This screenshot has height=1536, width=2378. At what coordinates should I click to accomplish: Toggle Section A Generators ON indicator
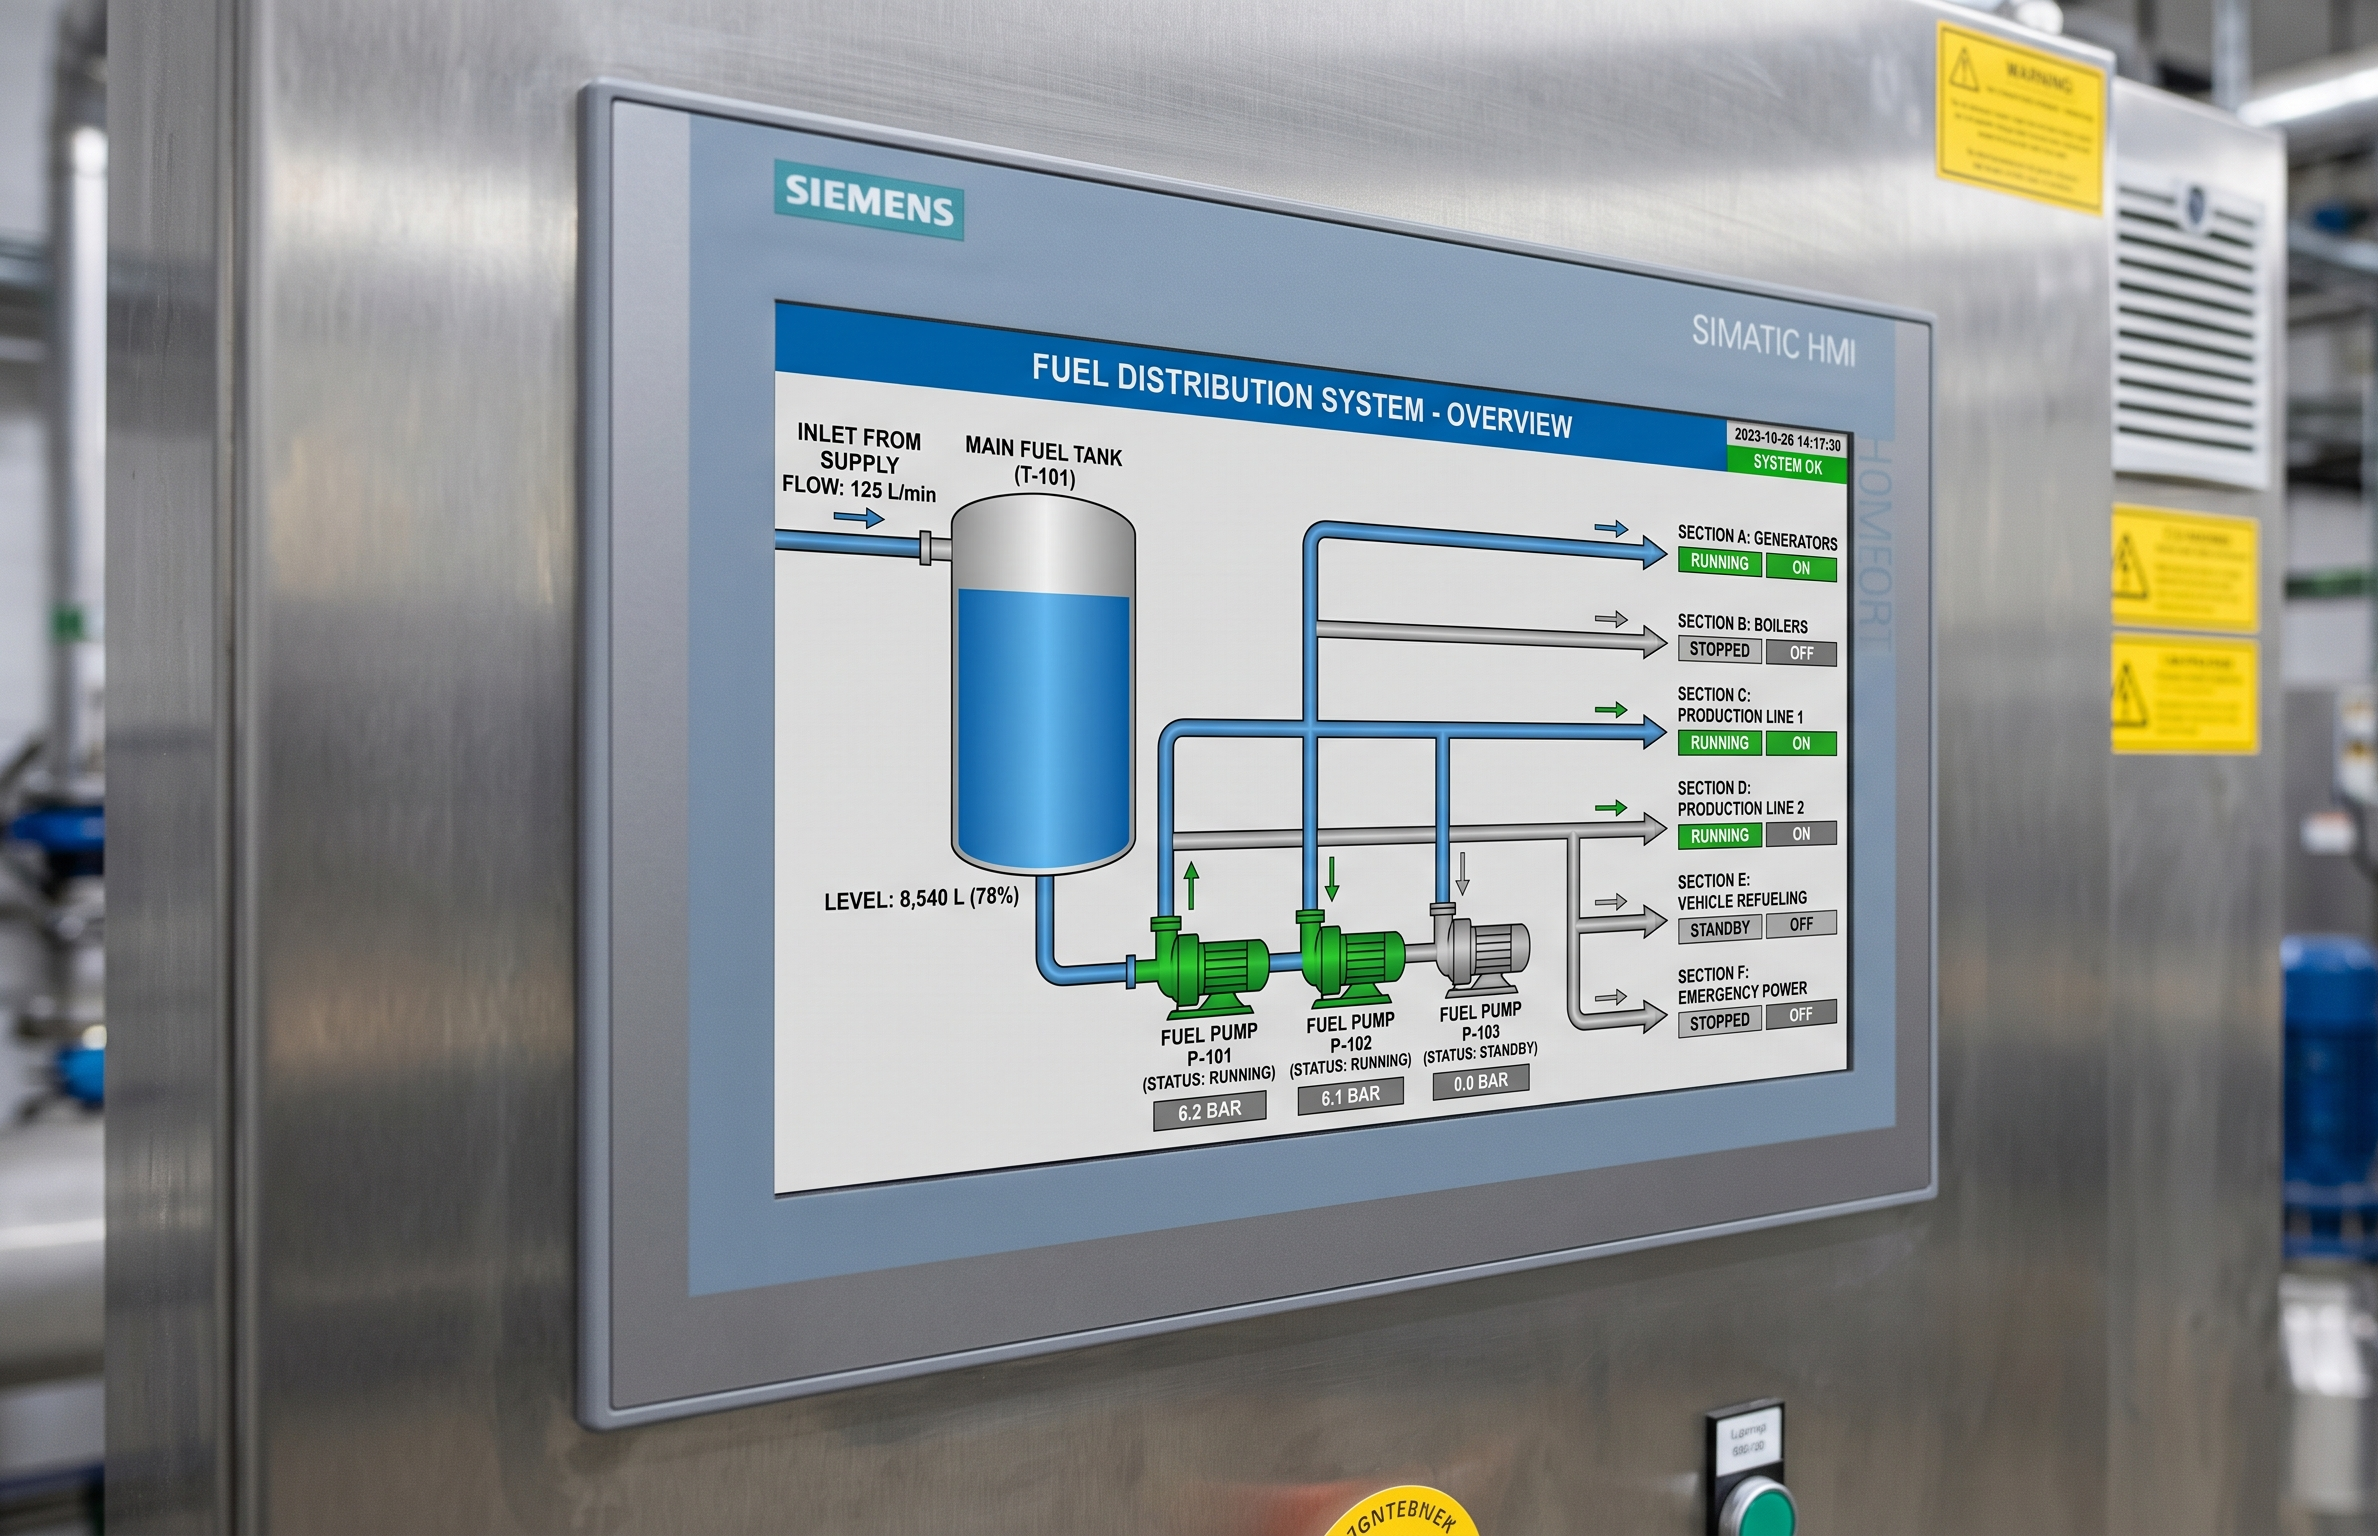[x=1801, y=568]
